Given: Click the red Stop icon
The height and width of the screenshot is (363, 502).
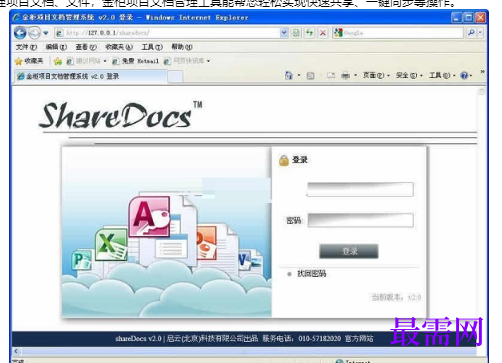Looking at the screenshot, I should pyautogui.click(x=323, y=33).
